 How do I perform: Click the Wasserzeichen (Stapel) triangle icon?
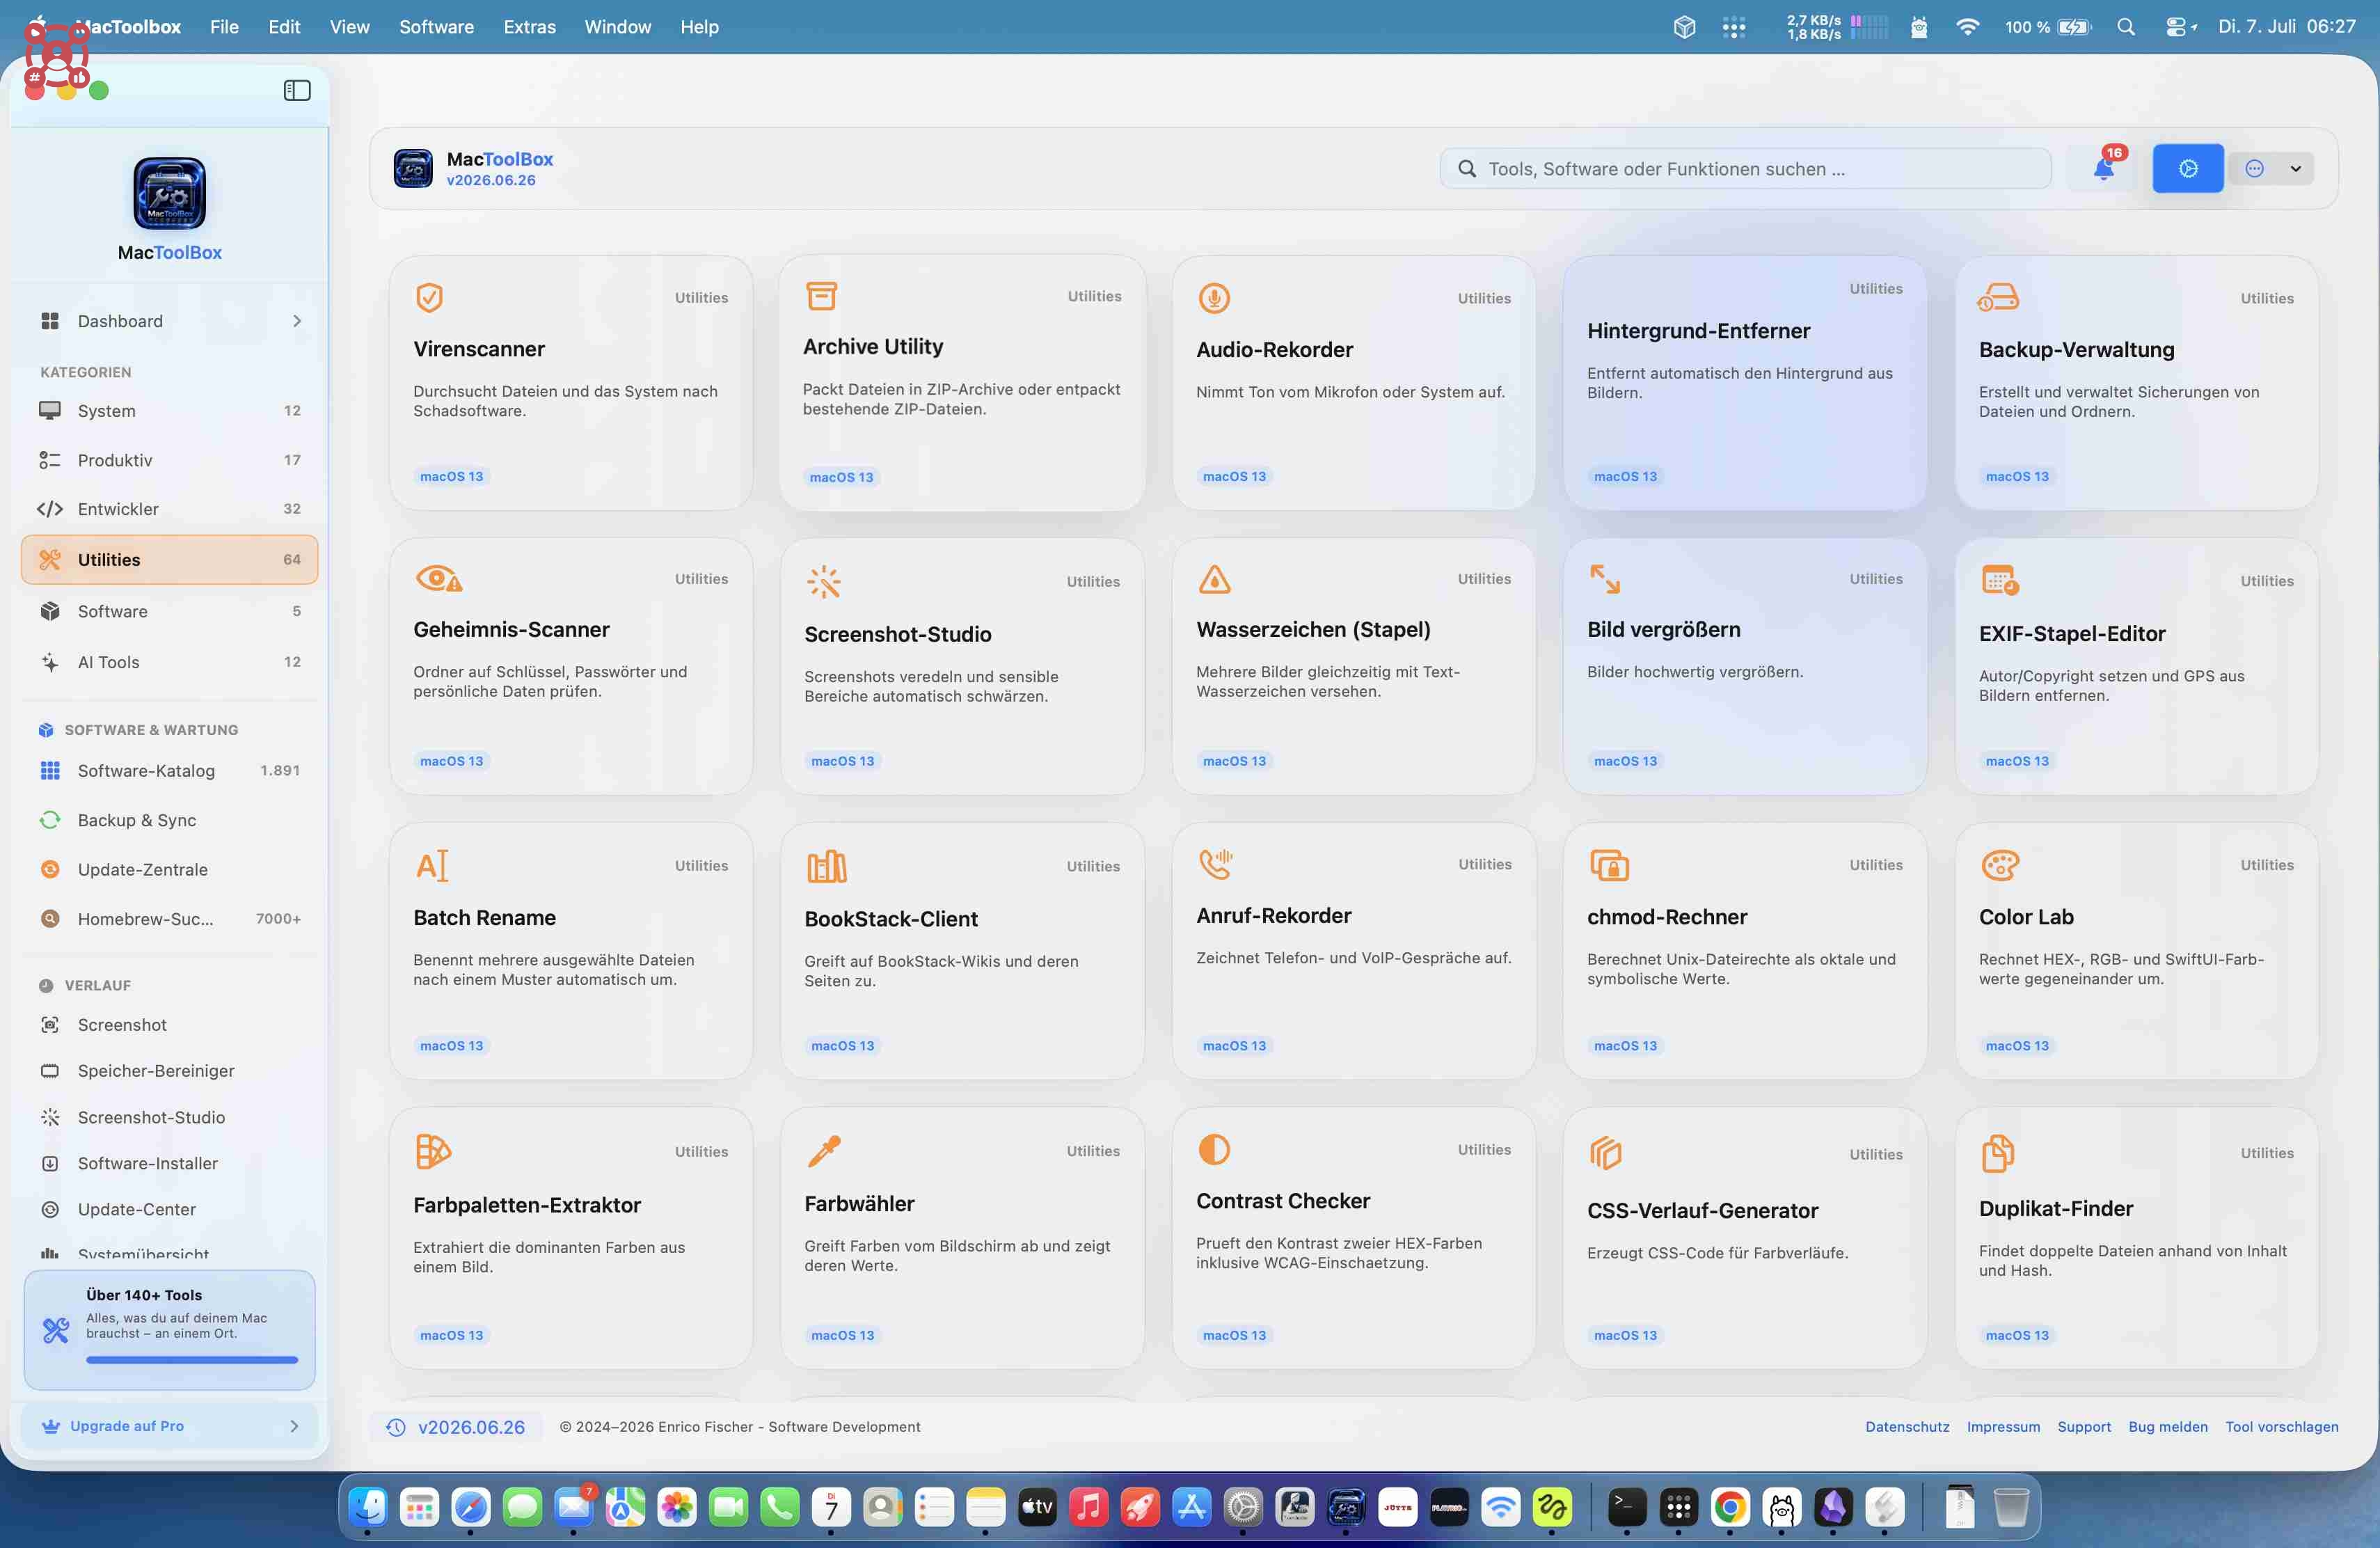(1214, 579)
